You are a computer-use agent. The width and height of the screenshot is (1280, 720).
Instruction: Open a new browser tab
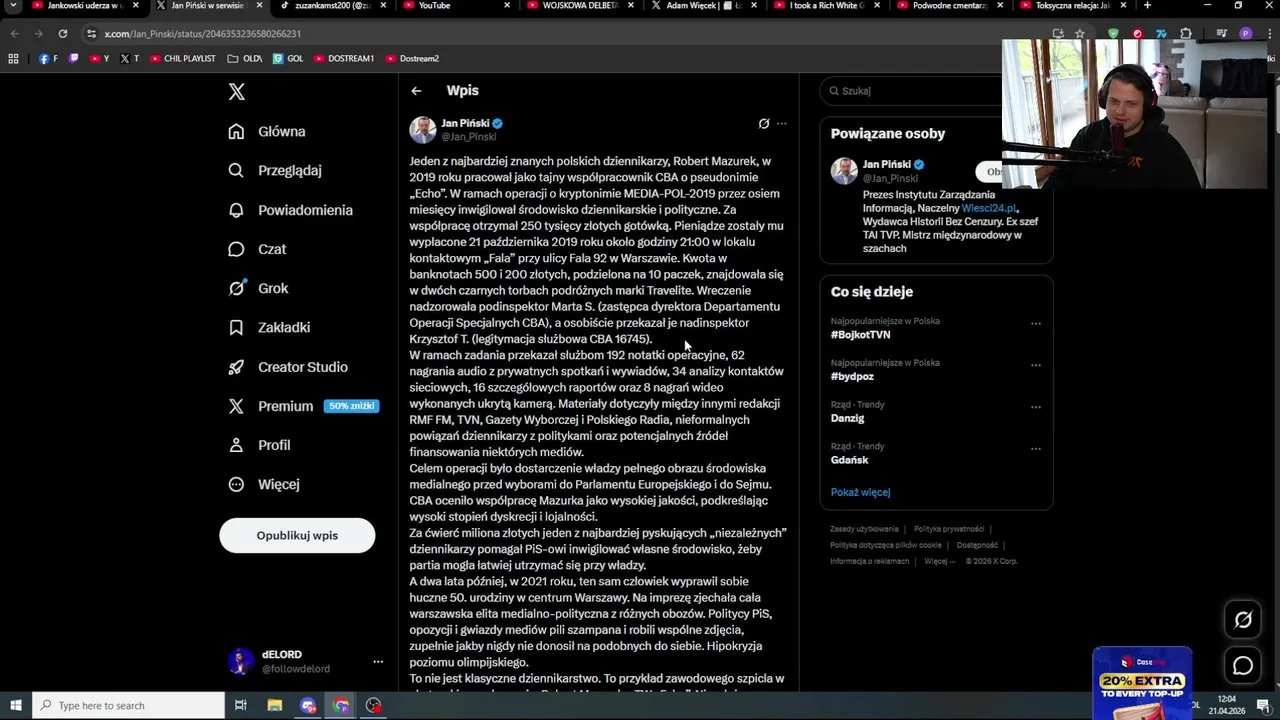[x=1147, y=6]
